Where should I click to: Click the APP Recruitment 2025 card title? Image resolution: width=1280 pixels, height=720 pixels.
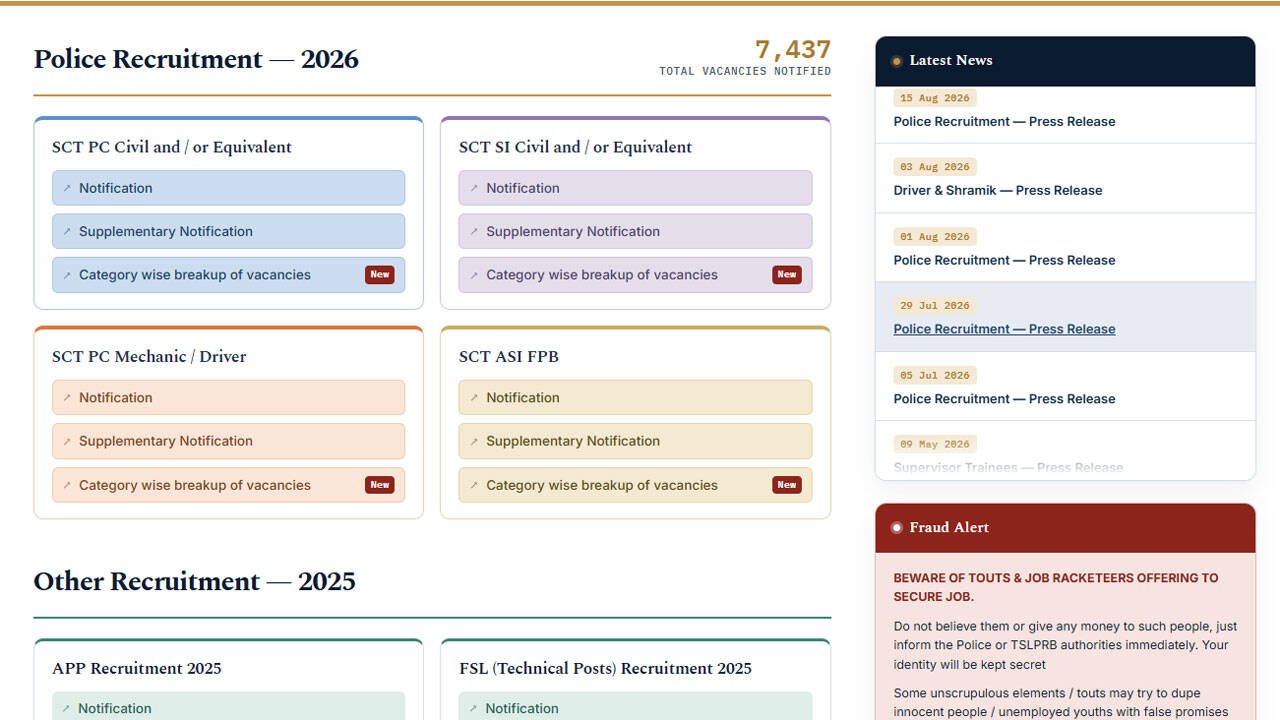137,668
